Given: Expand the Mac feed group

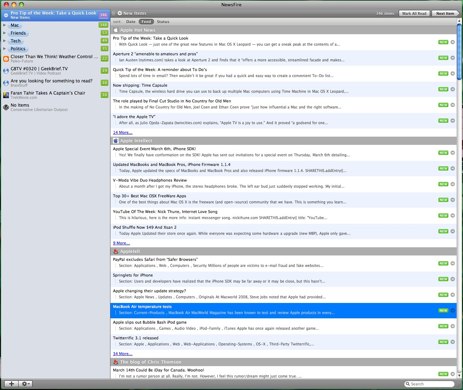Looking at the screenshot, I should pos(4,25).
